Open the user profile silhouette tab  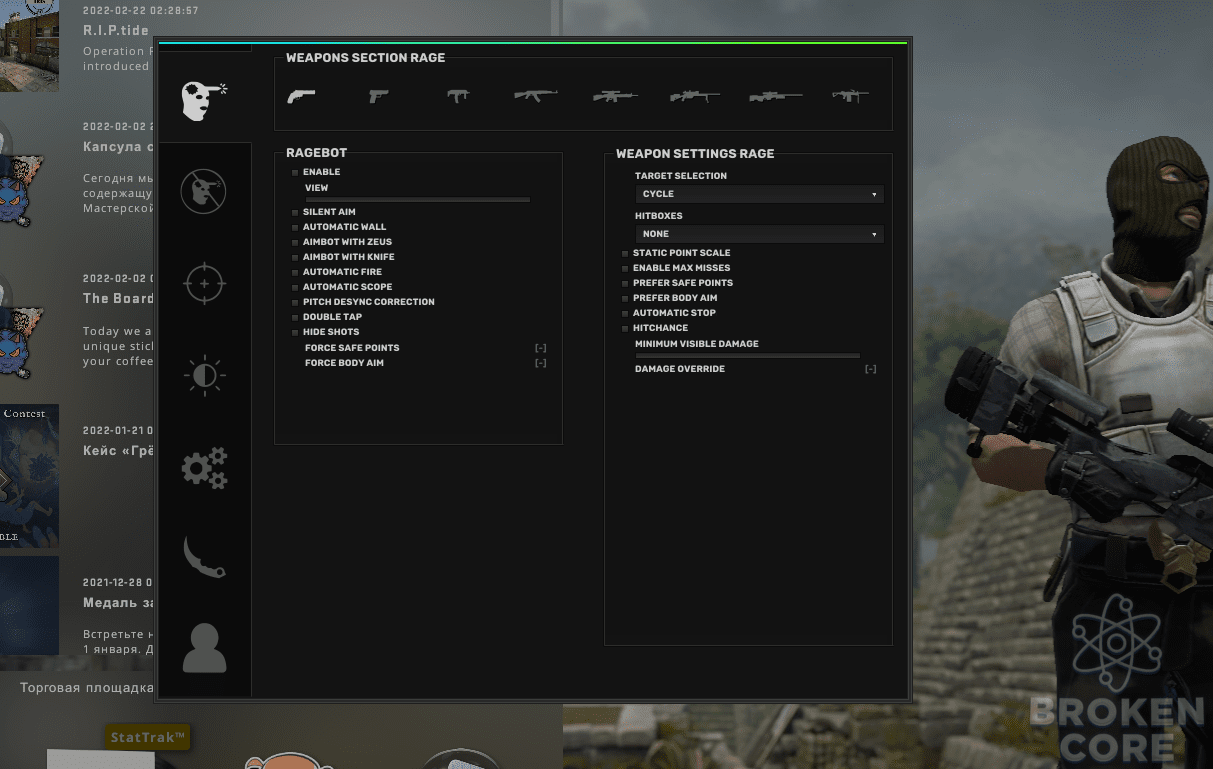[x=204, y=648]
